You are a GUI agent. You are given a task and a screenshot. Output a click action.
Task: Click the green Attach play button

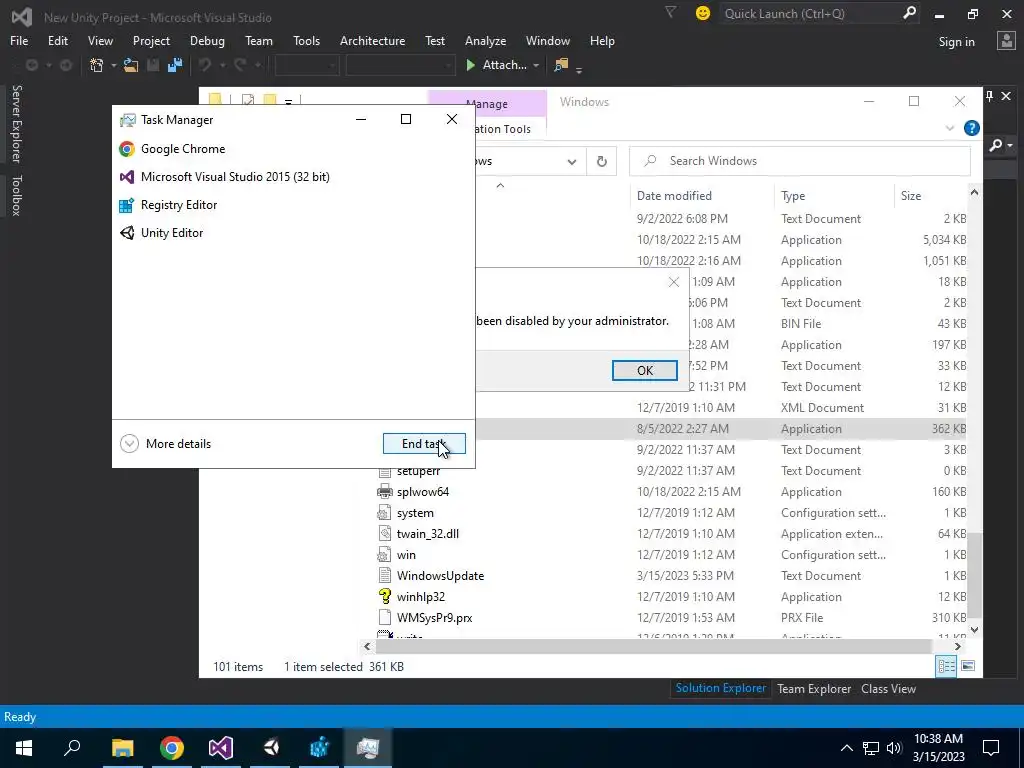click(470, 65)
